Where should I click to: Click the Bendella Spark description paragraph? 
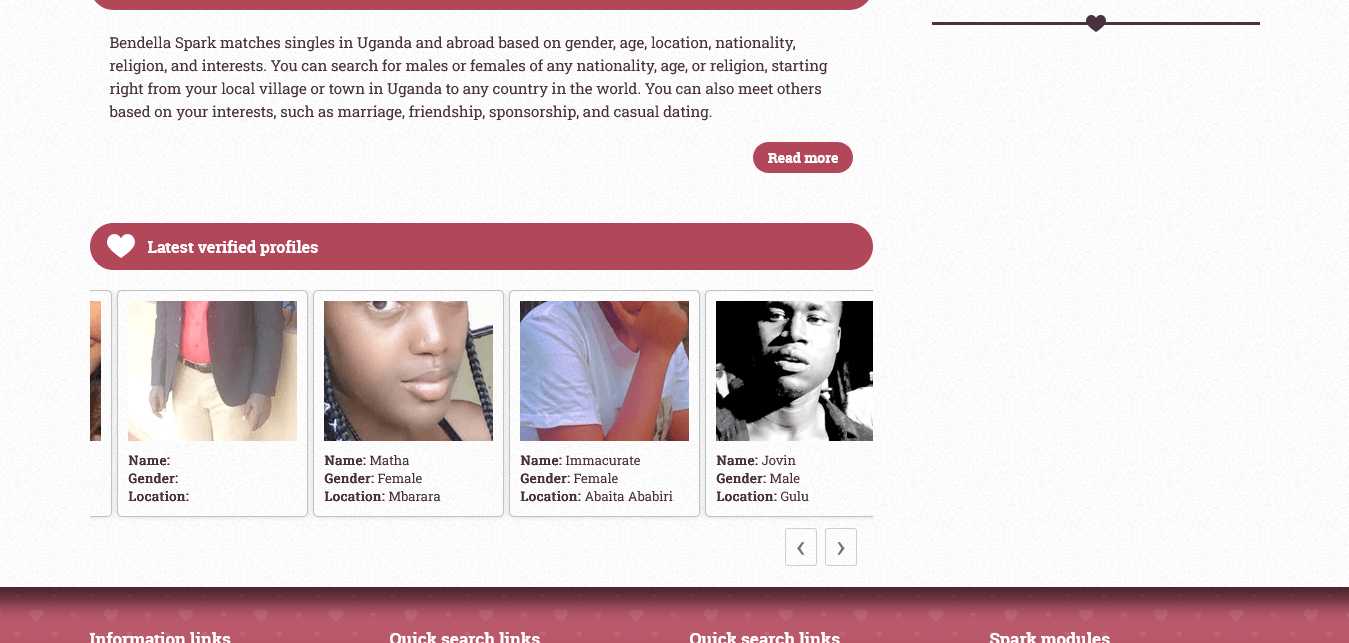click(x=468, y=77)
